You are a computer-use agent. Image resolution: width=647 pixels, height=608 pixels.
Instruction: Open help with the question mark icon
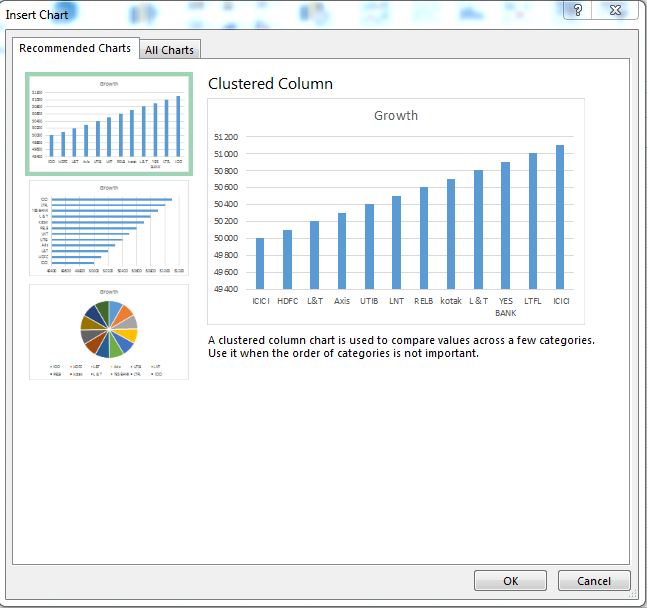click(578, 10)
